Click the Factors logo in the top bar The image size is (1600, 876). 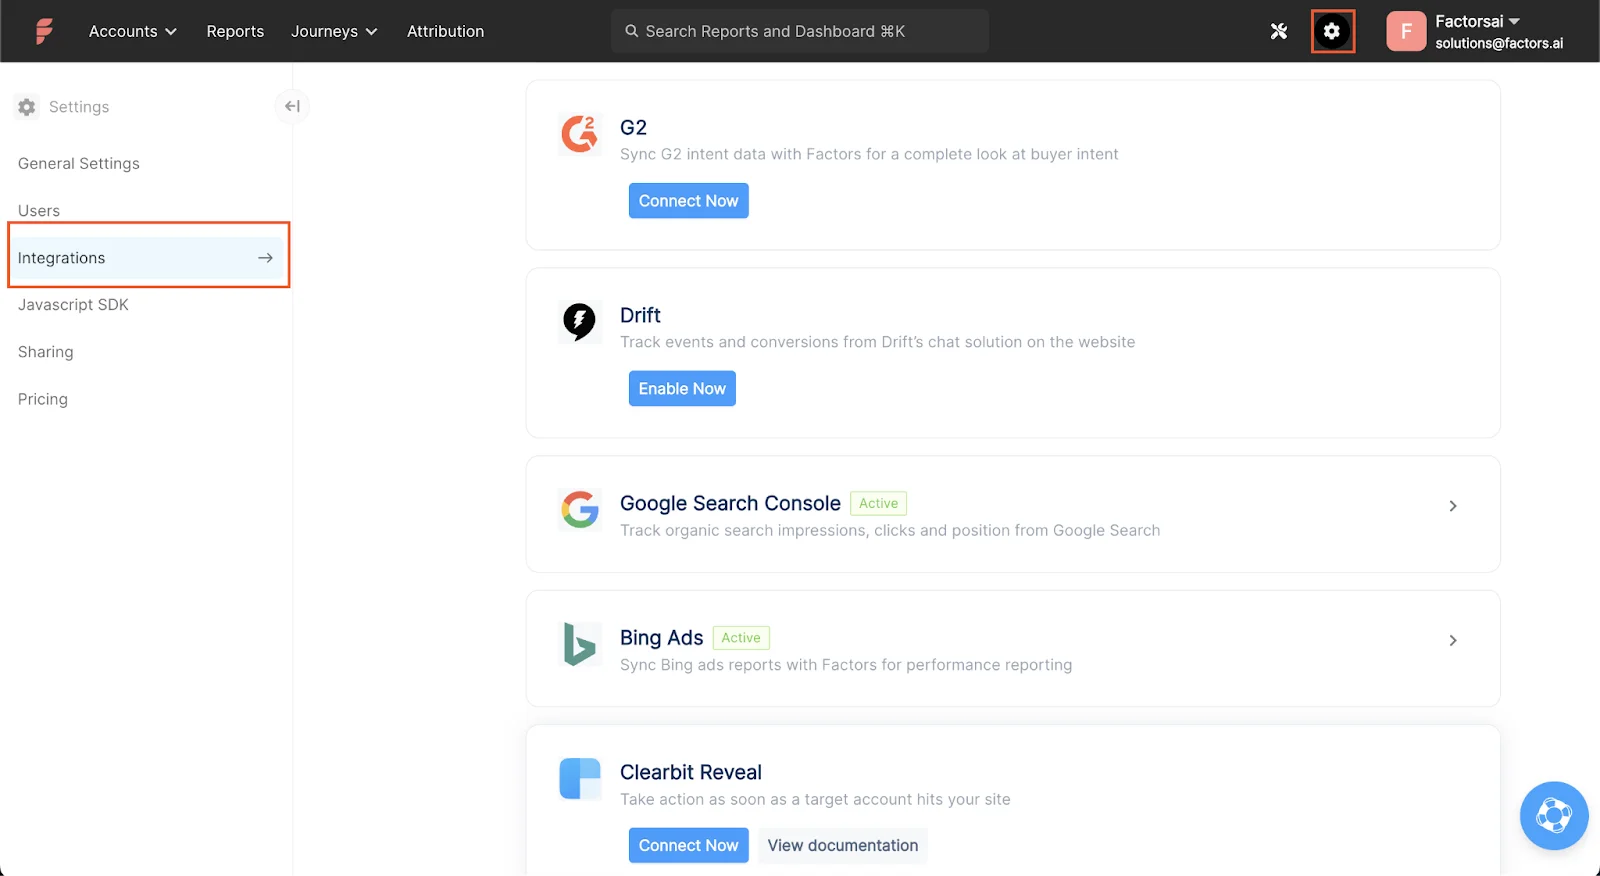[x=44, y=31]
